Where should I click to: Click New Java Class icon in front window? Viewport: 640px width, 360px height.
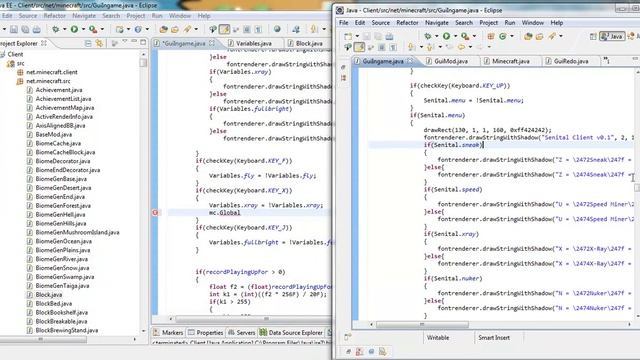[x=502, y=36]
